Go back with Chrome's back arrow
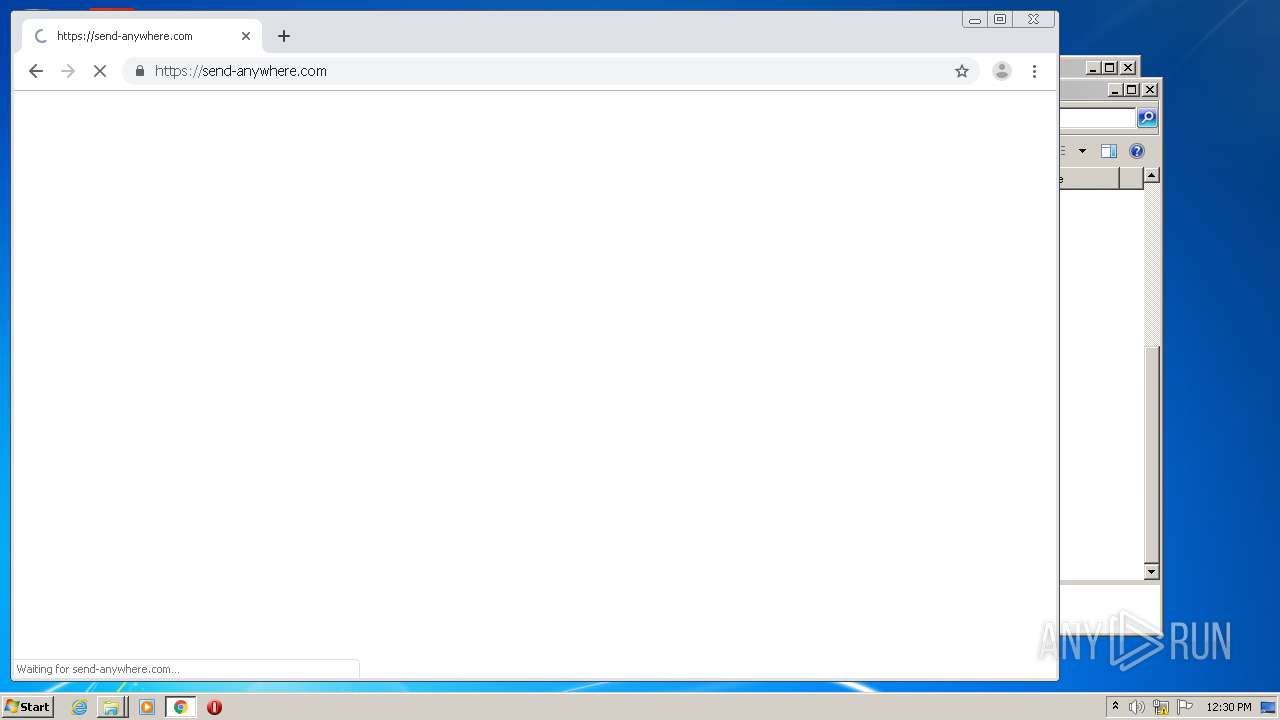Image resolution: width=1280 pixels, height=720 pixels. (36, 71)
